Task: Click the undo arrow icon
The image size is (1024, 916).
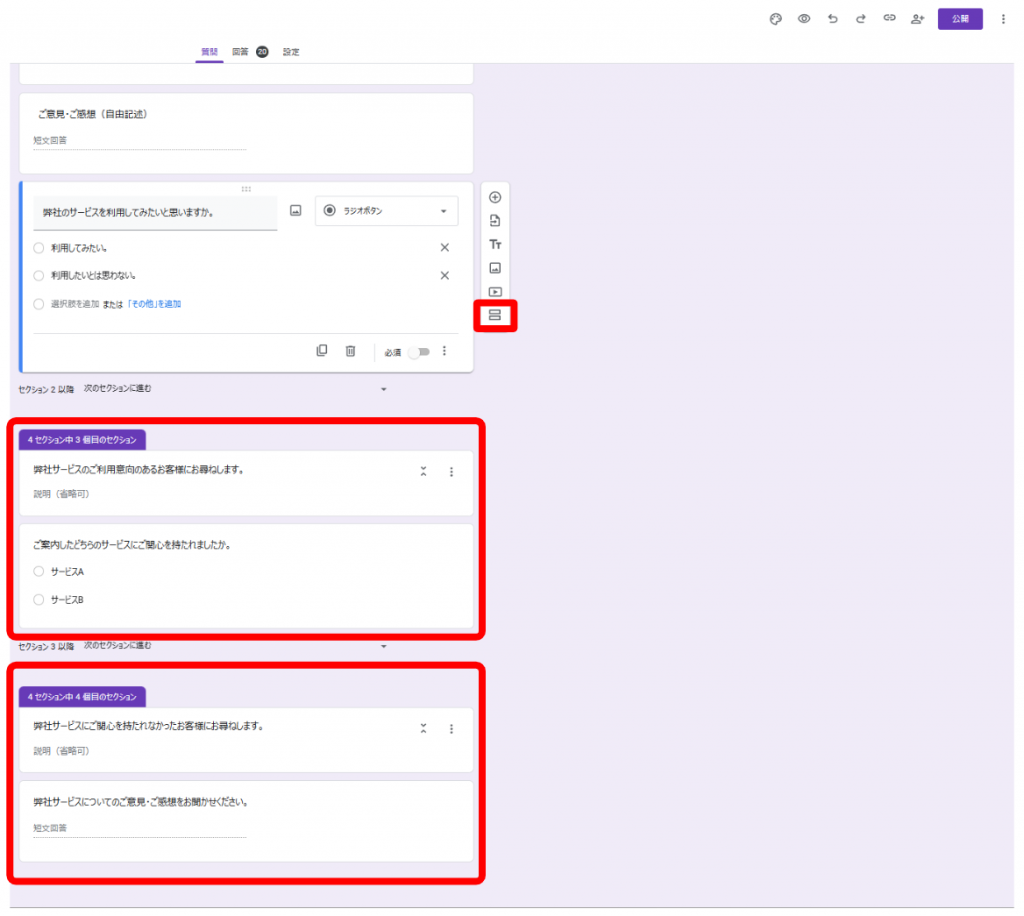Action: pos(832,19)
